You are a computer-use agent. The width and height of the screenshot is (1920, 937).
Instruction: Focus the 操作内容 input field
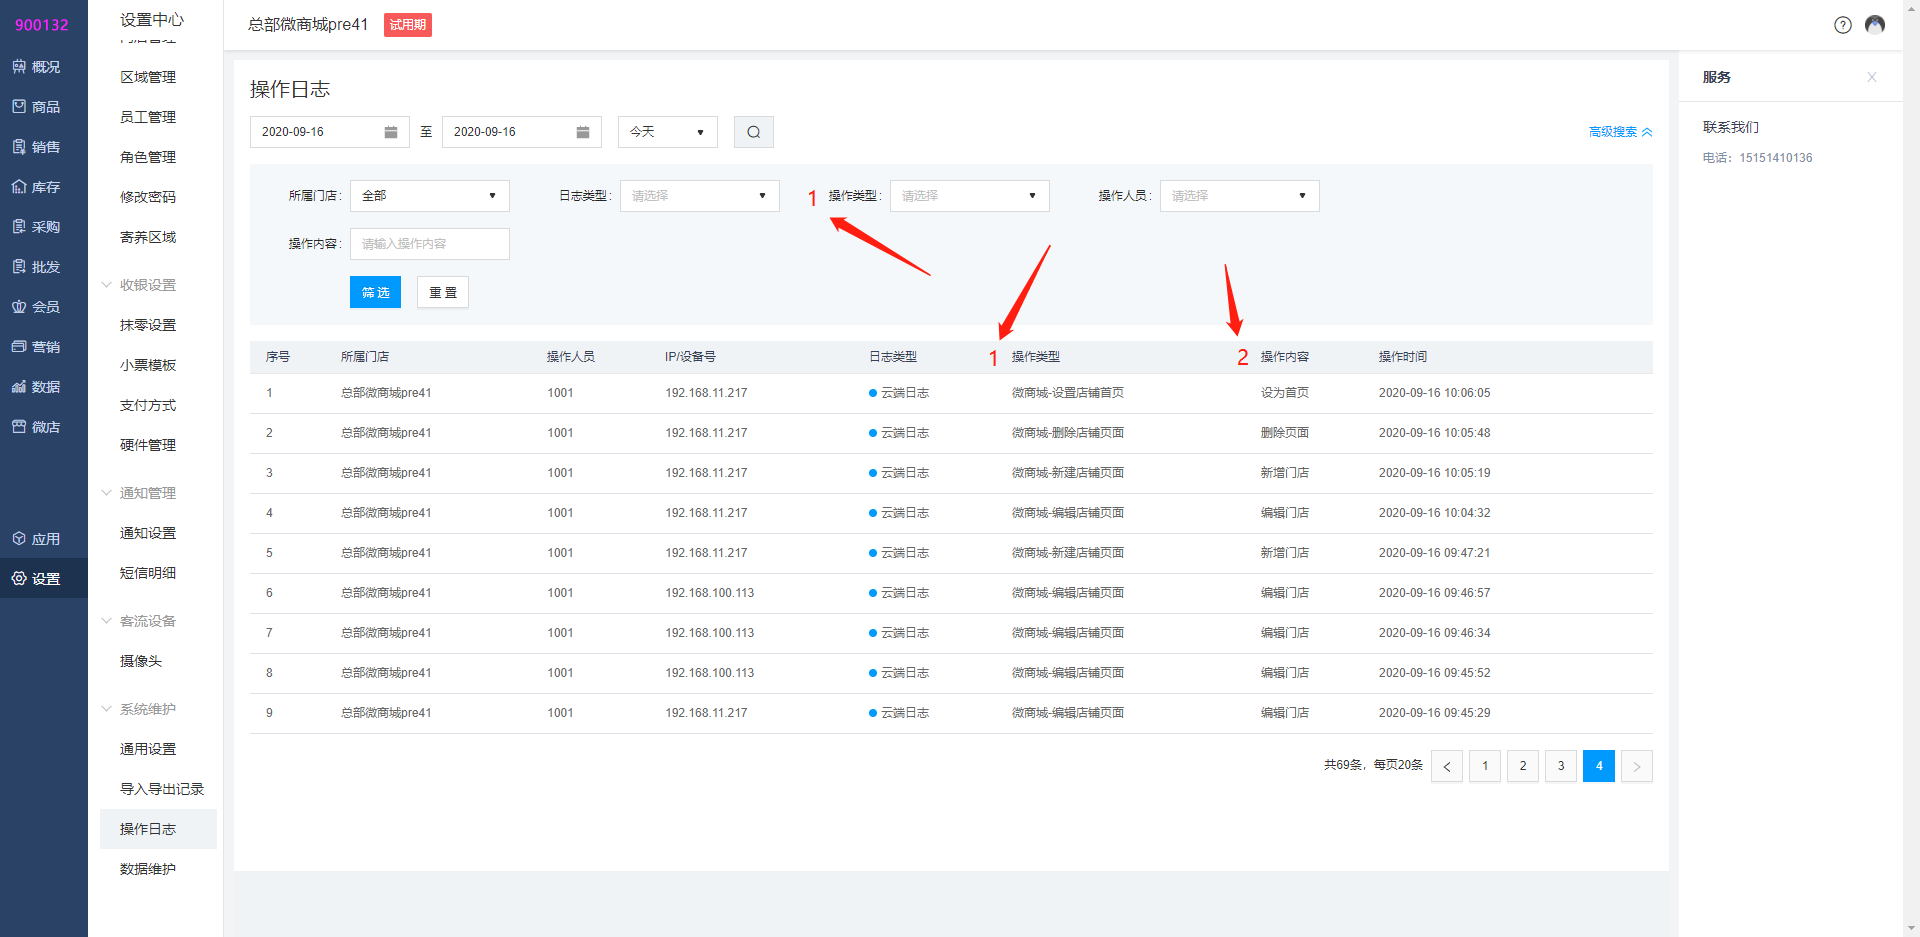[429, 244]
